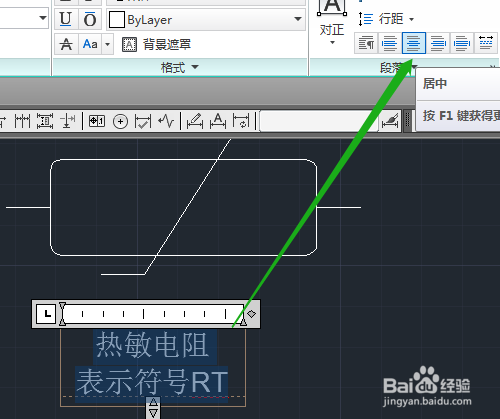The image size is (500, 419).
Task: Click the line spacing icon
Action: (366, 19)
